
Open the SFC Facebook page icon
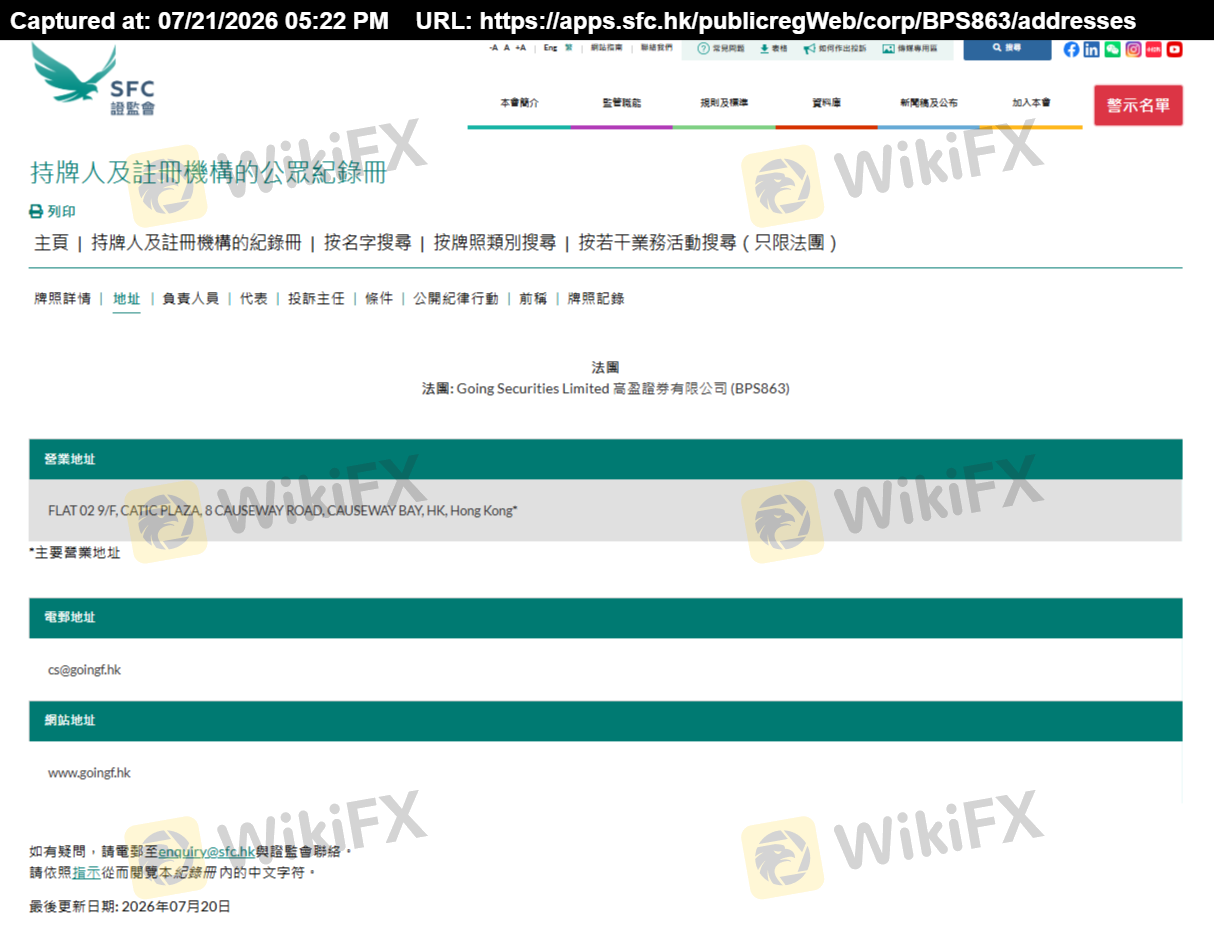(1071, 49)
